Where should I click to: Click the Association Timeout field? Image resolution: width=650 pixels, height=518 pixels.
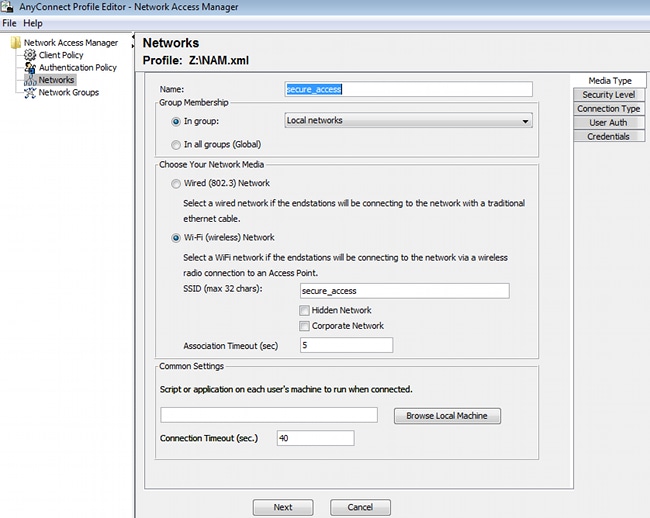(x=347, y=345)
